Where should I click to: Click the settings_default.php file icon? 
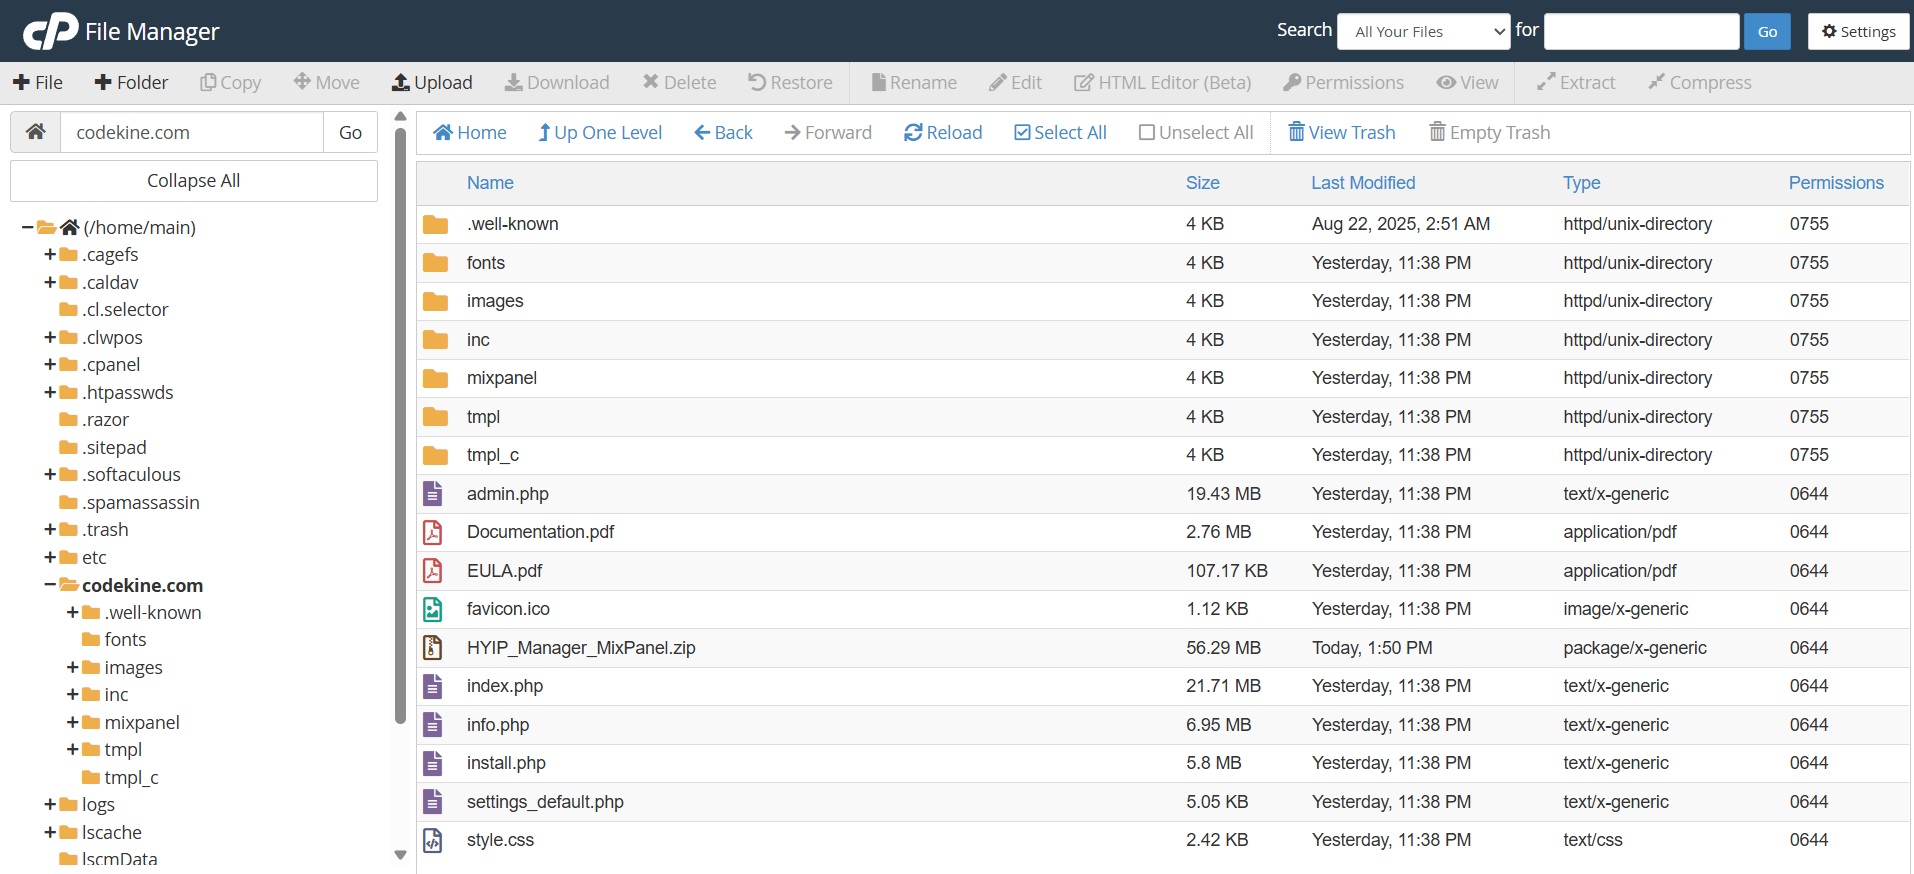point(433,802)
